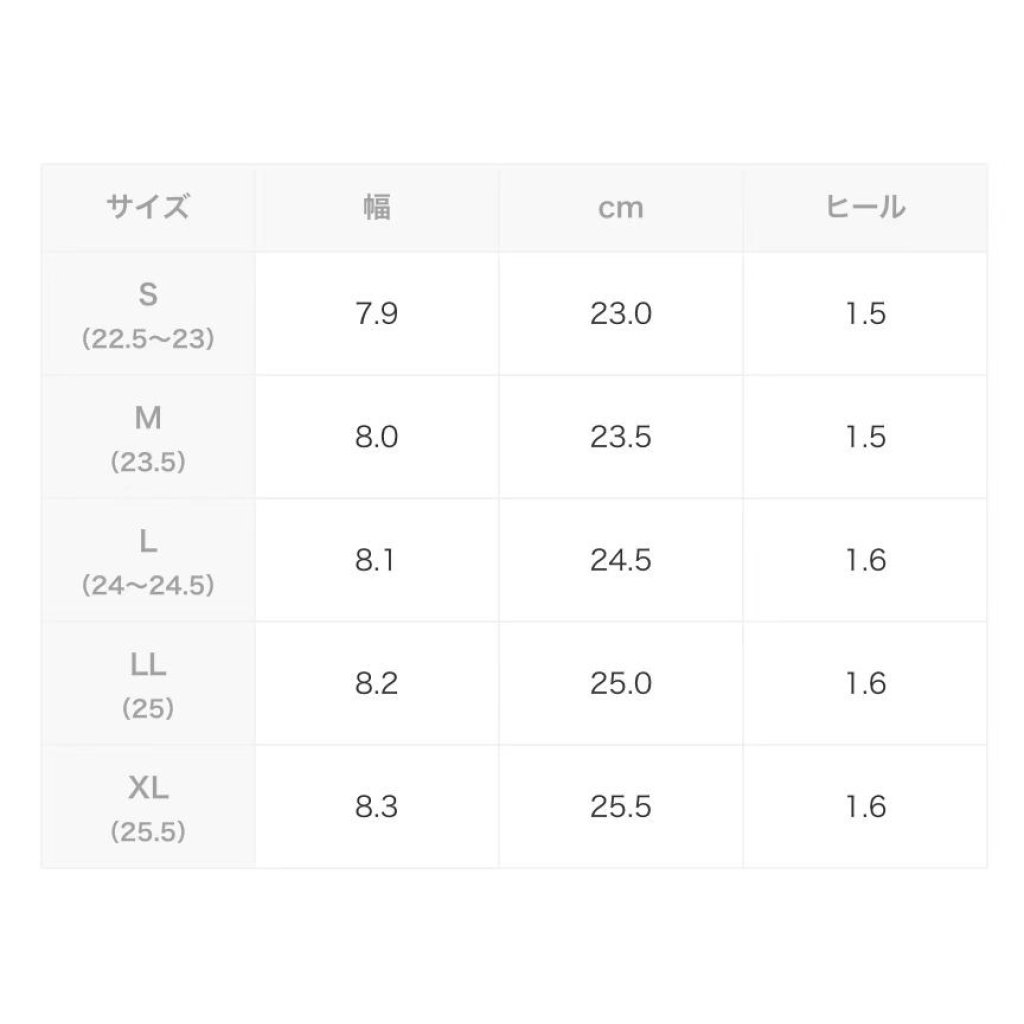
Task: Click the ヒール column header
Action: tap(865, 208)
